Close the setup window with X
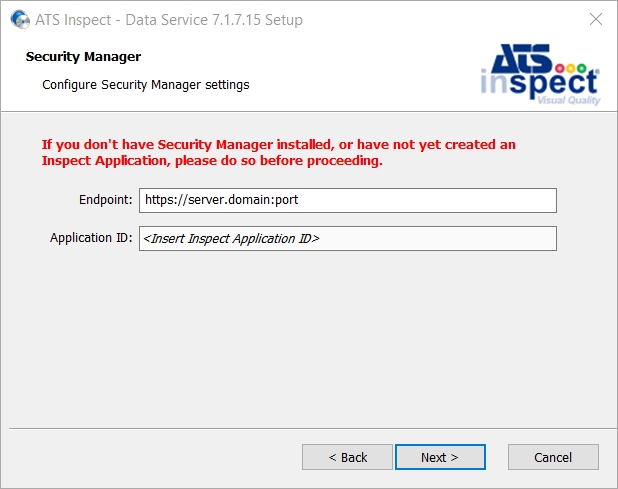The image size is (618, 489). [x=596, y=19]
